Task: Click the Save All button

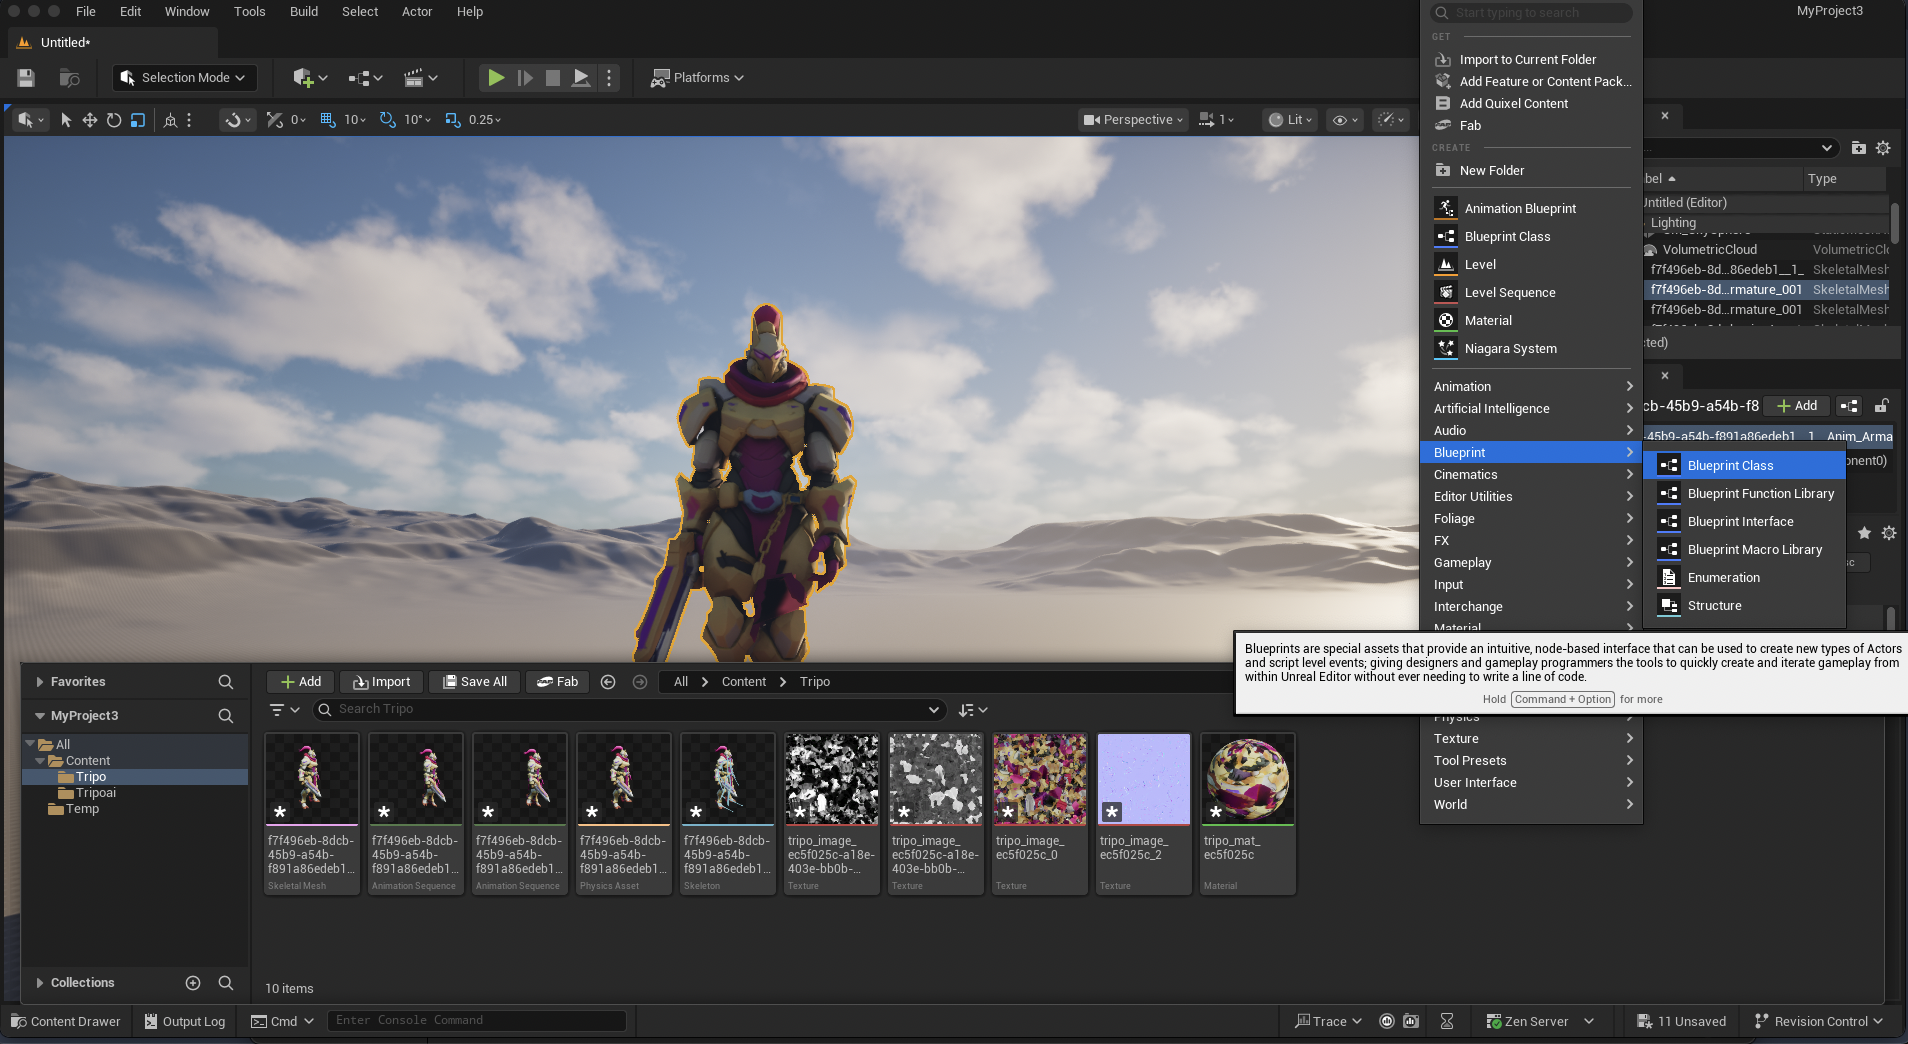Action: (475, 682)
